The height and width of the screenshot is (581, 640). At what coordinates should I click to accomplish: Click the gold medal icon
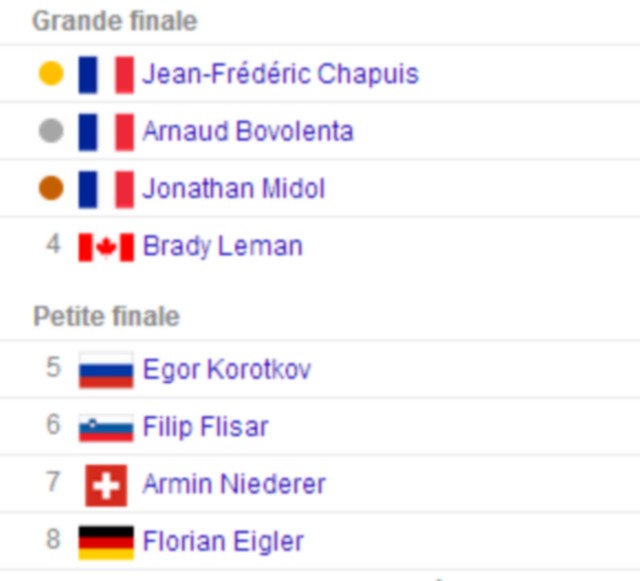point(51,73)
